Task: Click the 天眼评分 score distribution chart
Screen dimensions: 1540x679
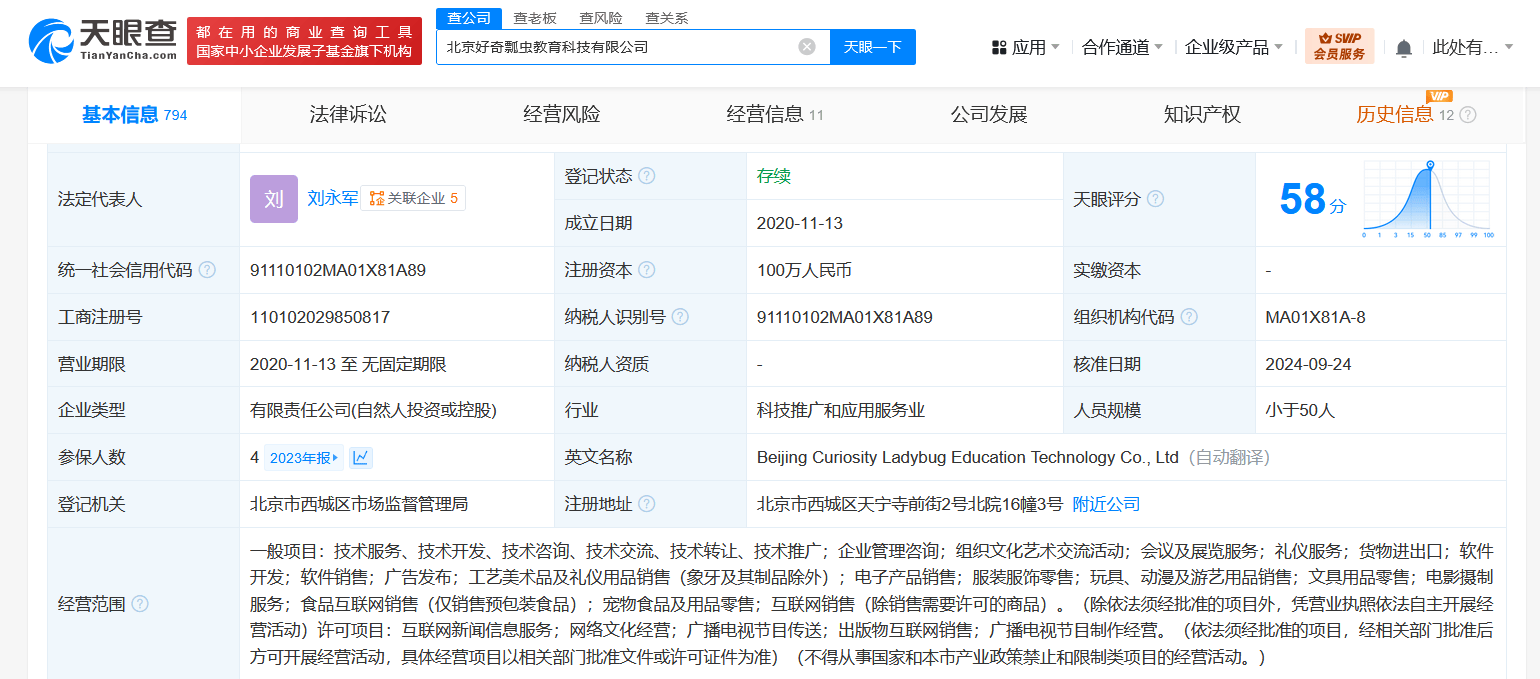Action: point(1428,199)
